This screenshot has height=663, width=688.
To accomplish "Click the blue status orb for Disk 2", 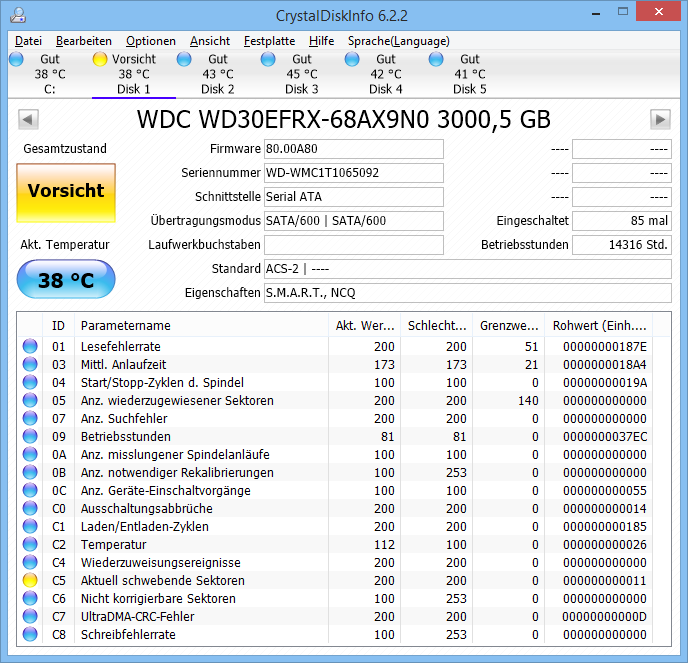I will pyautogui.click(x=184, y=59).
